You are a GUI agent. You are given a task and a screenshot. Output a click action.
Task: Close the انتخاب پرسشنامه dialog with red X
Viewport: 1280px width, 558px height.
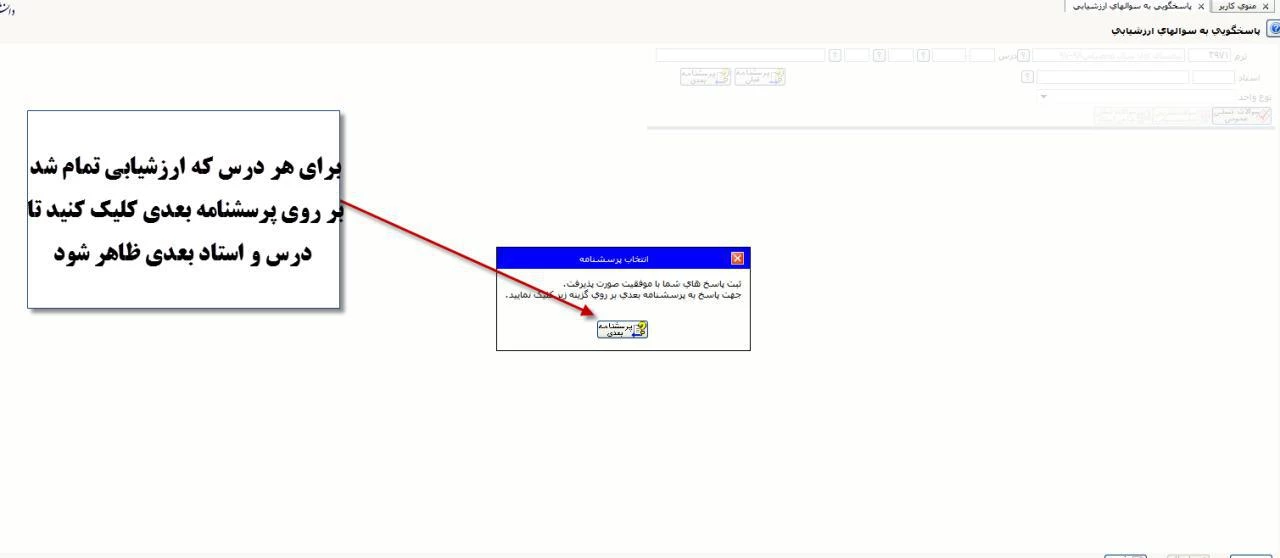pyautogui.click(x=738, y=258)
